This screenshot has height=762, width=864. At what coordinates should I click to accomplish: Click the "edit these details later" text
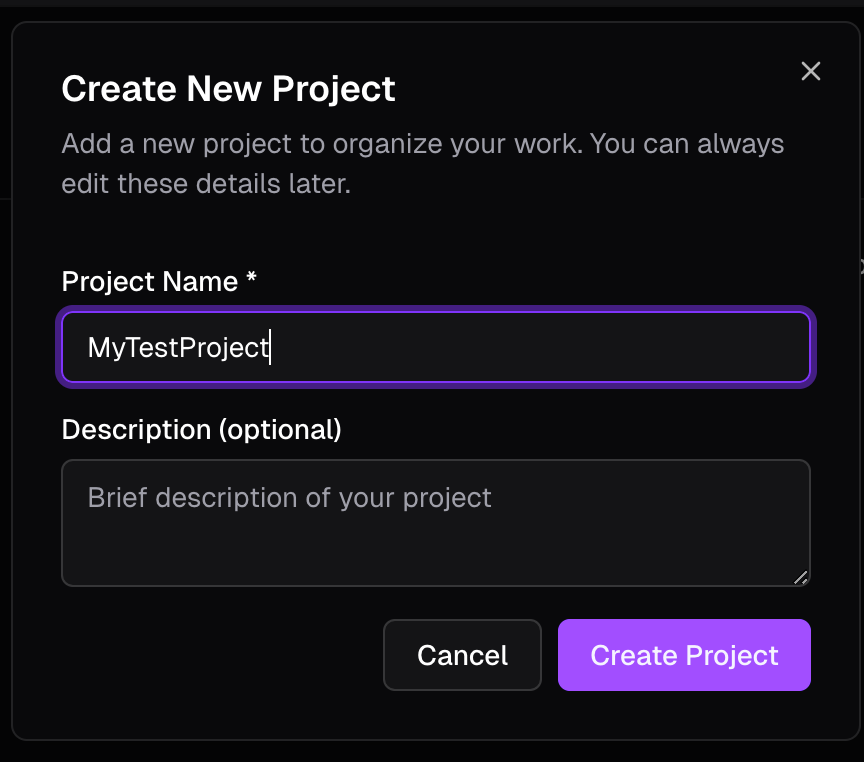click(206, 185)
